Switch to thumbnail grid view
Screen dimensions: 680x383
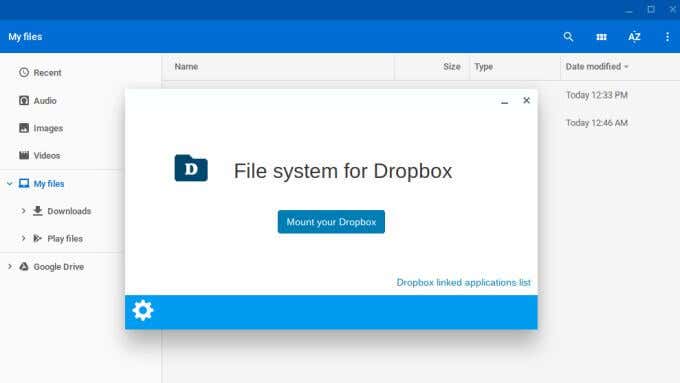(x=601, y=37)
